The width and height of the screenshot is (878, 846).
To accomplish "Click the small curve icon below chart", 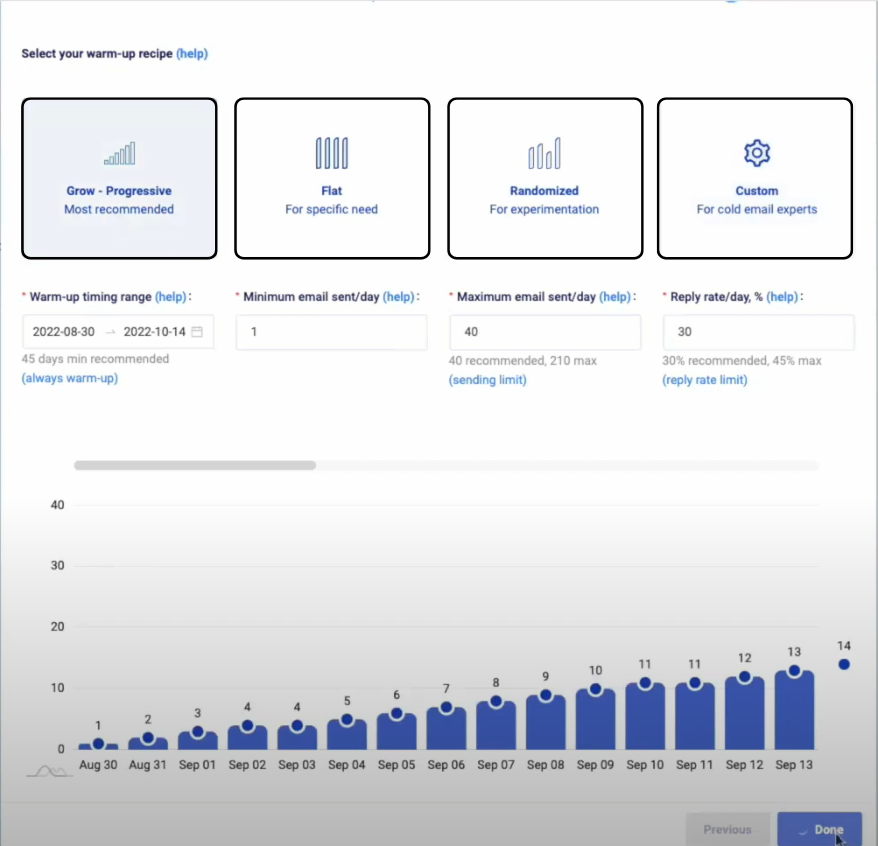I will [48, 771].
